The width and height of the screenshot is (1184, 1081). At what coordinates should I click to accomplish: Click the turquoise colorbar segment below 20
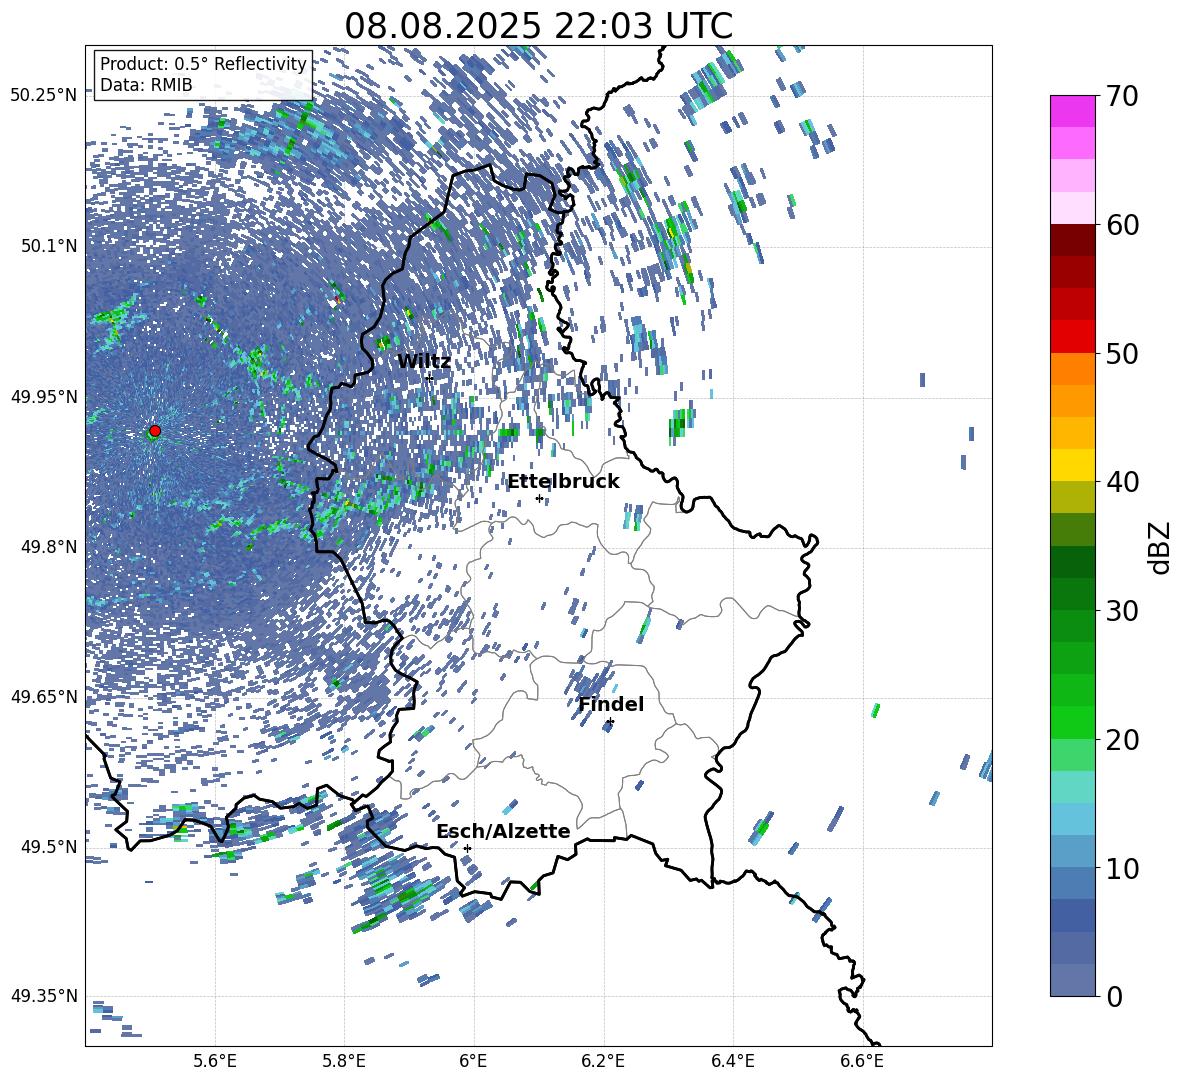click(x=1073, y=787)
